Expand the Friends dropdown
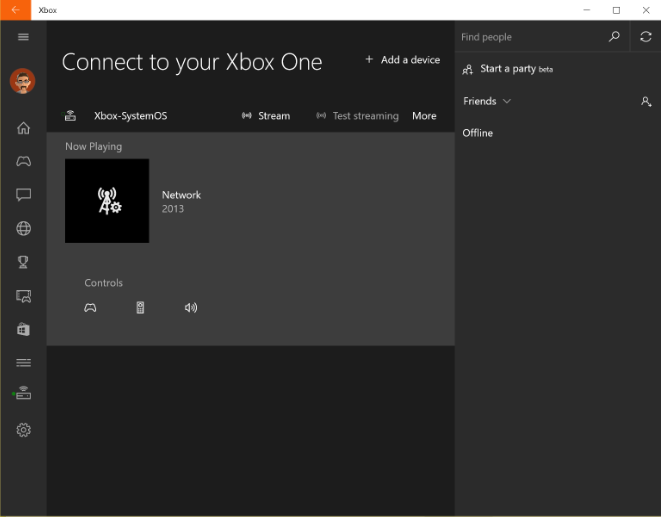Screen dimensions: 661x517 [x=487, y=101]
